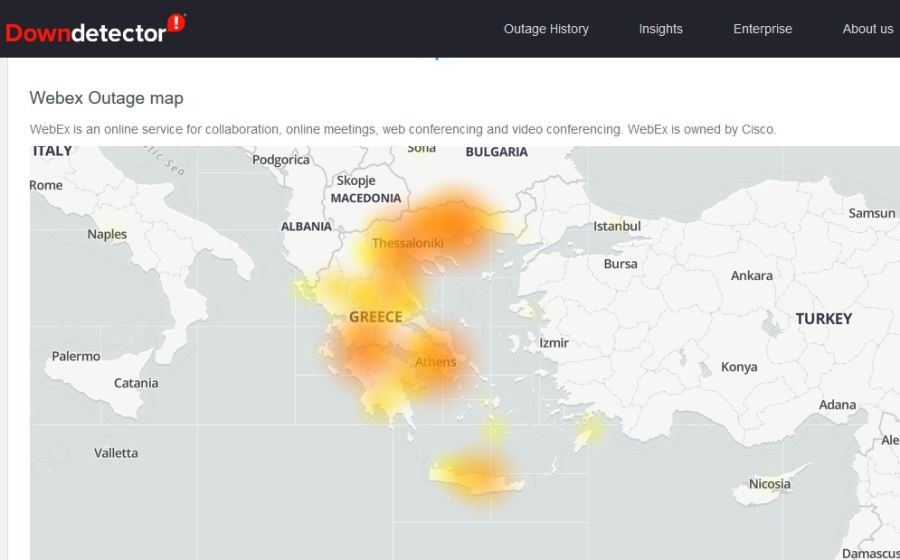Viewport: 900px width, 560px height.
Task: Click the Ankara city label
Action: 751,275
